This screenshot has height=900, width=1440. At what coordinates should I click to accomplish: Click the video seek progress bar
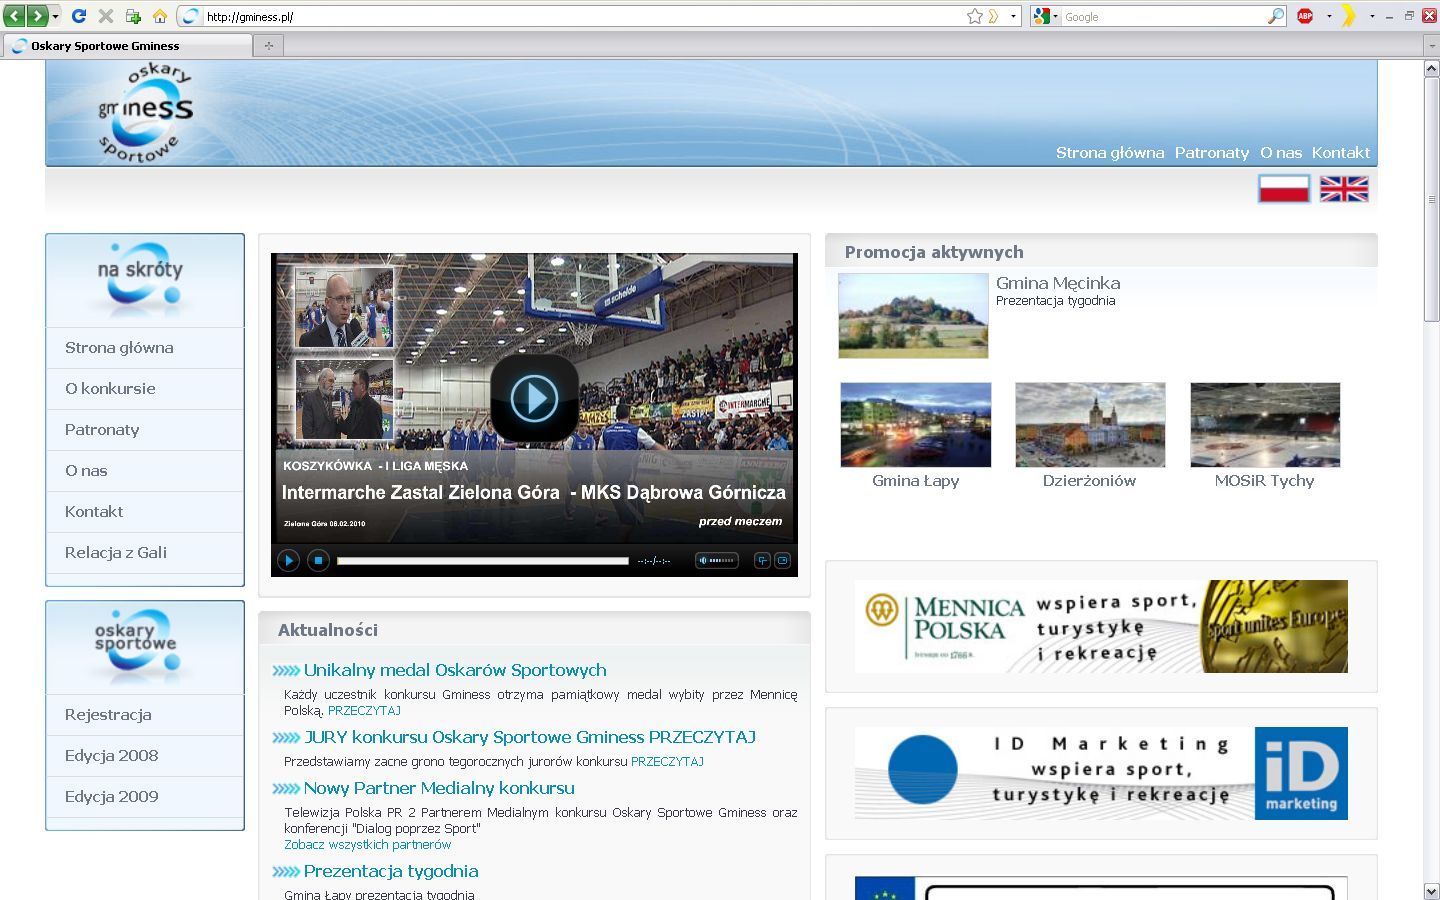pyautogui.click(x=483, y=561)
